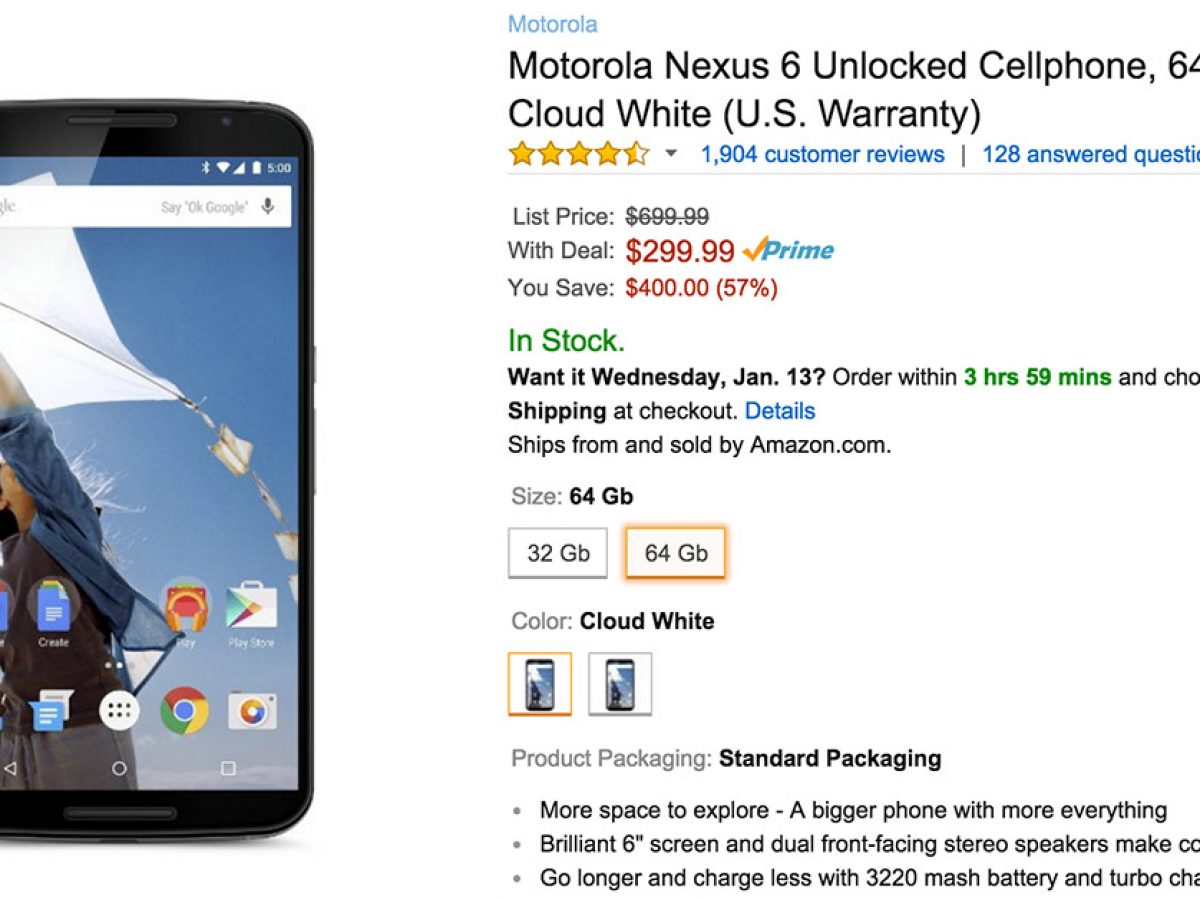Click the microphone icon in the search bar
The height and width of the screenshot is (900, 1200).
(x=268, y=206)
